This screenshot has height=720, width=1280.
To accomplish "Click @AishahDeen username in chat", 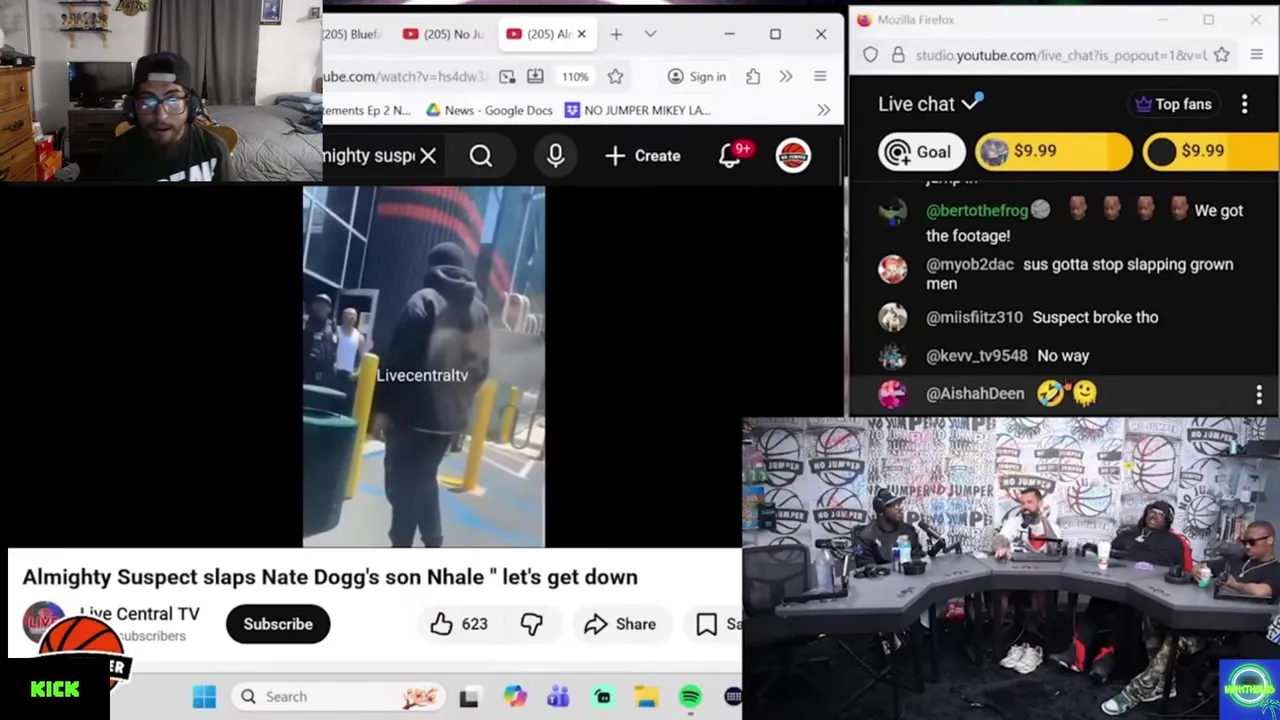I will point(975,394).
